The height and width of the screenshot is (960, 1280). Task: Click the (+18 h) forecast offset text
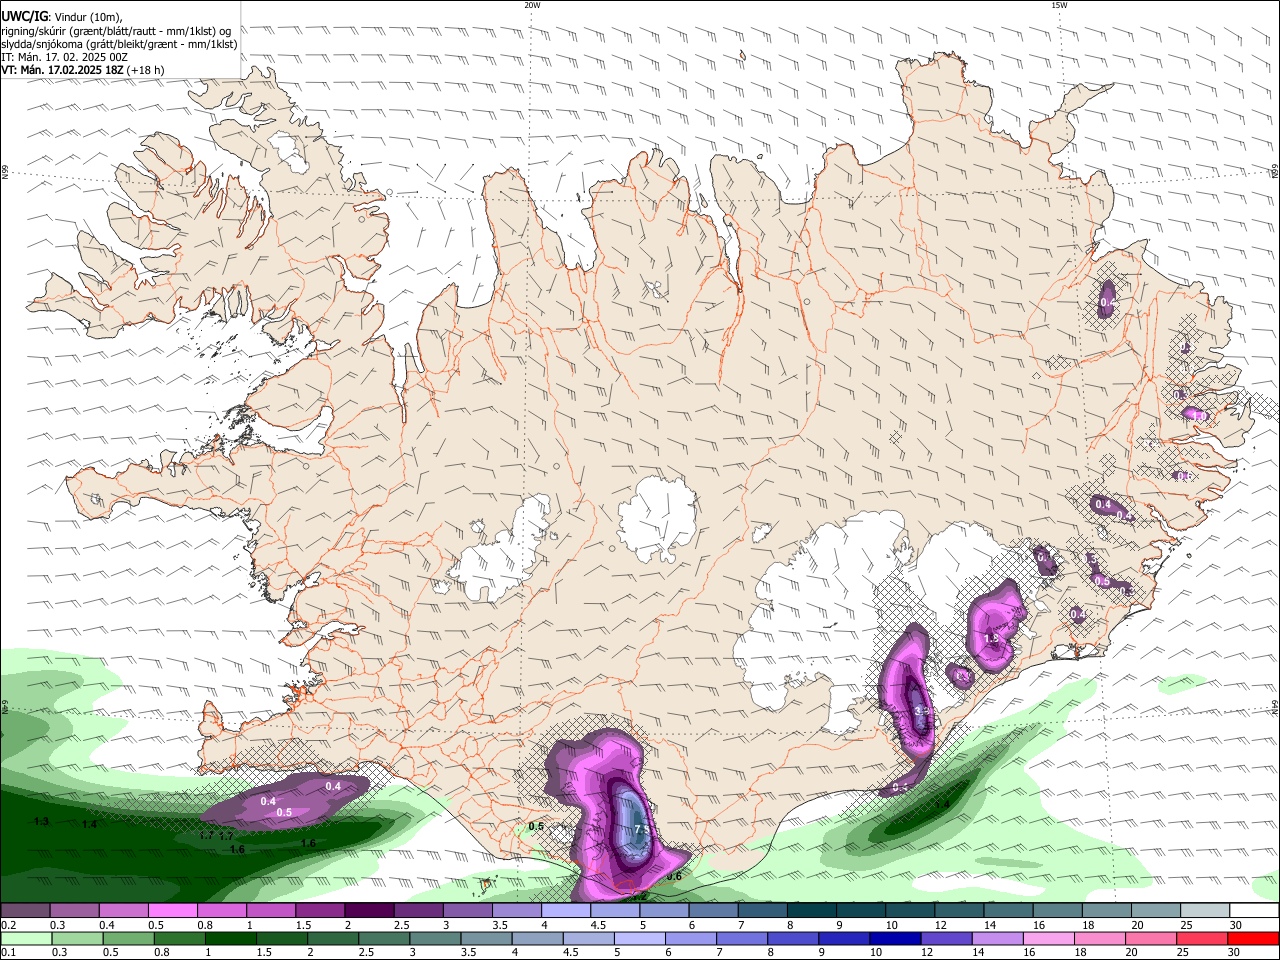click(x=145, y=70)
